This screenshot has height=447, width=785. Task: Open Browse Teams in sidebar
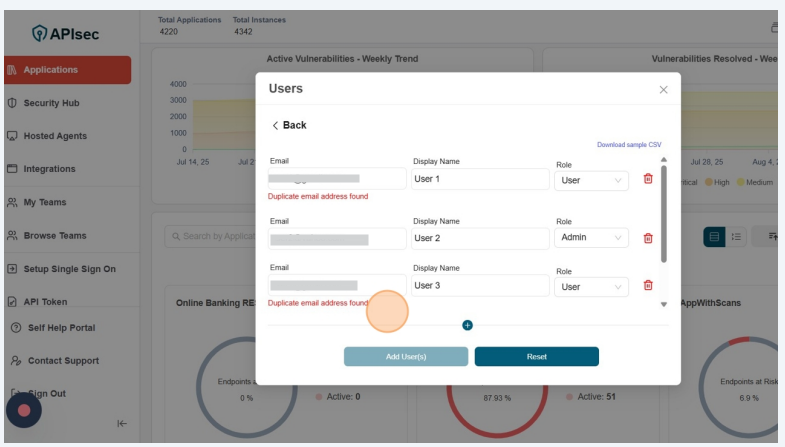click(x=55, y=236)
